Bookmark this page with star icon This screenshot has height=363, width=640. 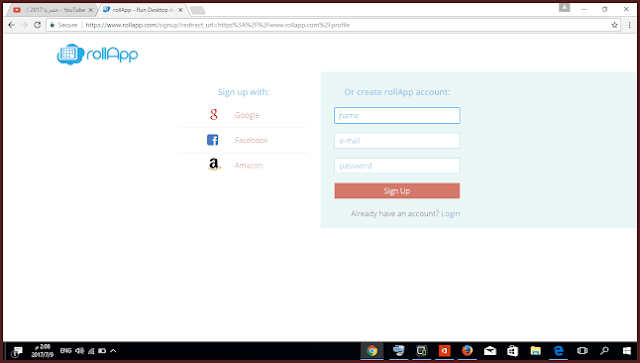click(x=614, y=25)
